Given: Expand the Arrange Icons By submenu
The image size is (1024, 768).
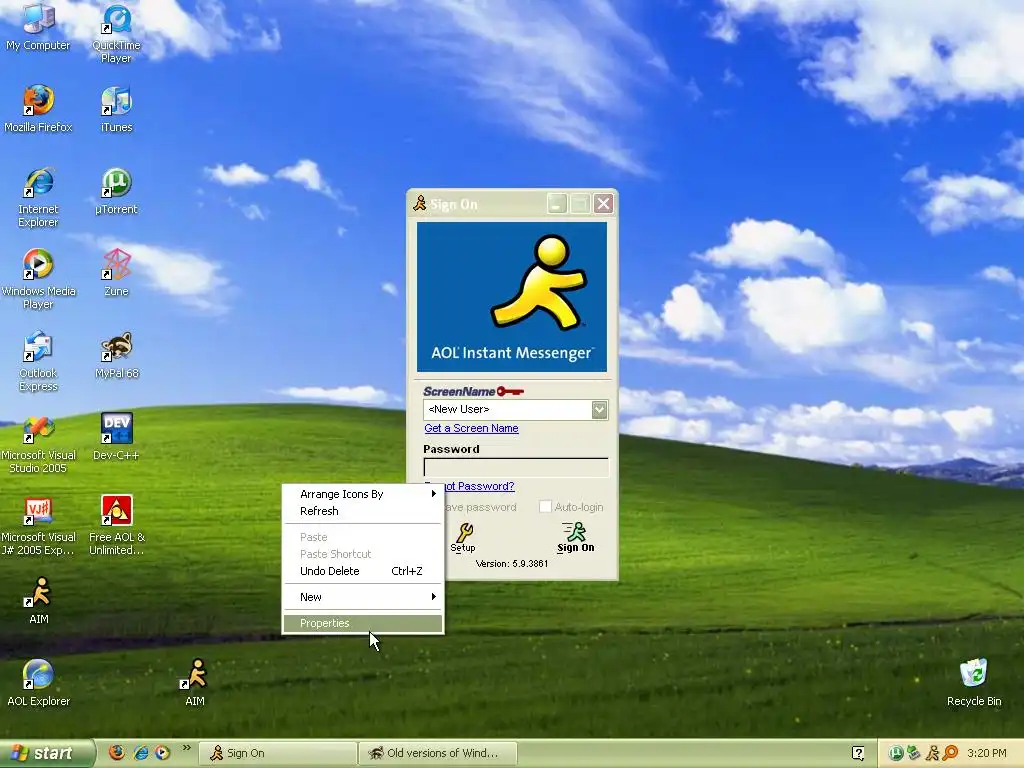Looking at the screenshot, I should (364, 494).
